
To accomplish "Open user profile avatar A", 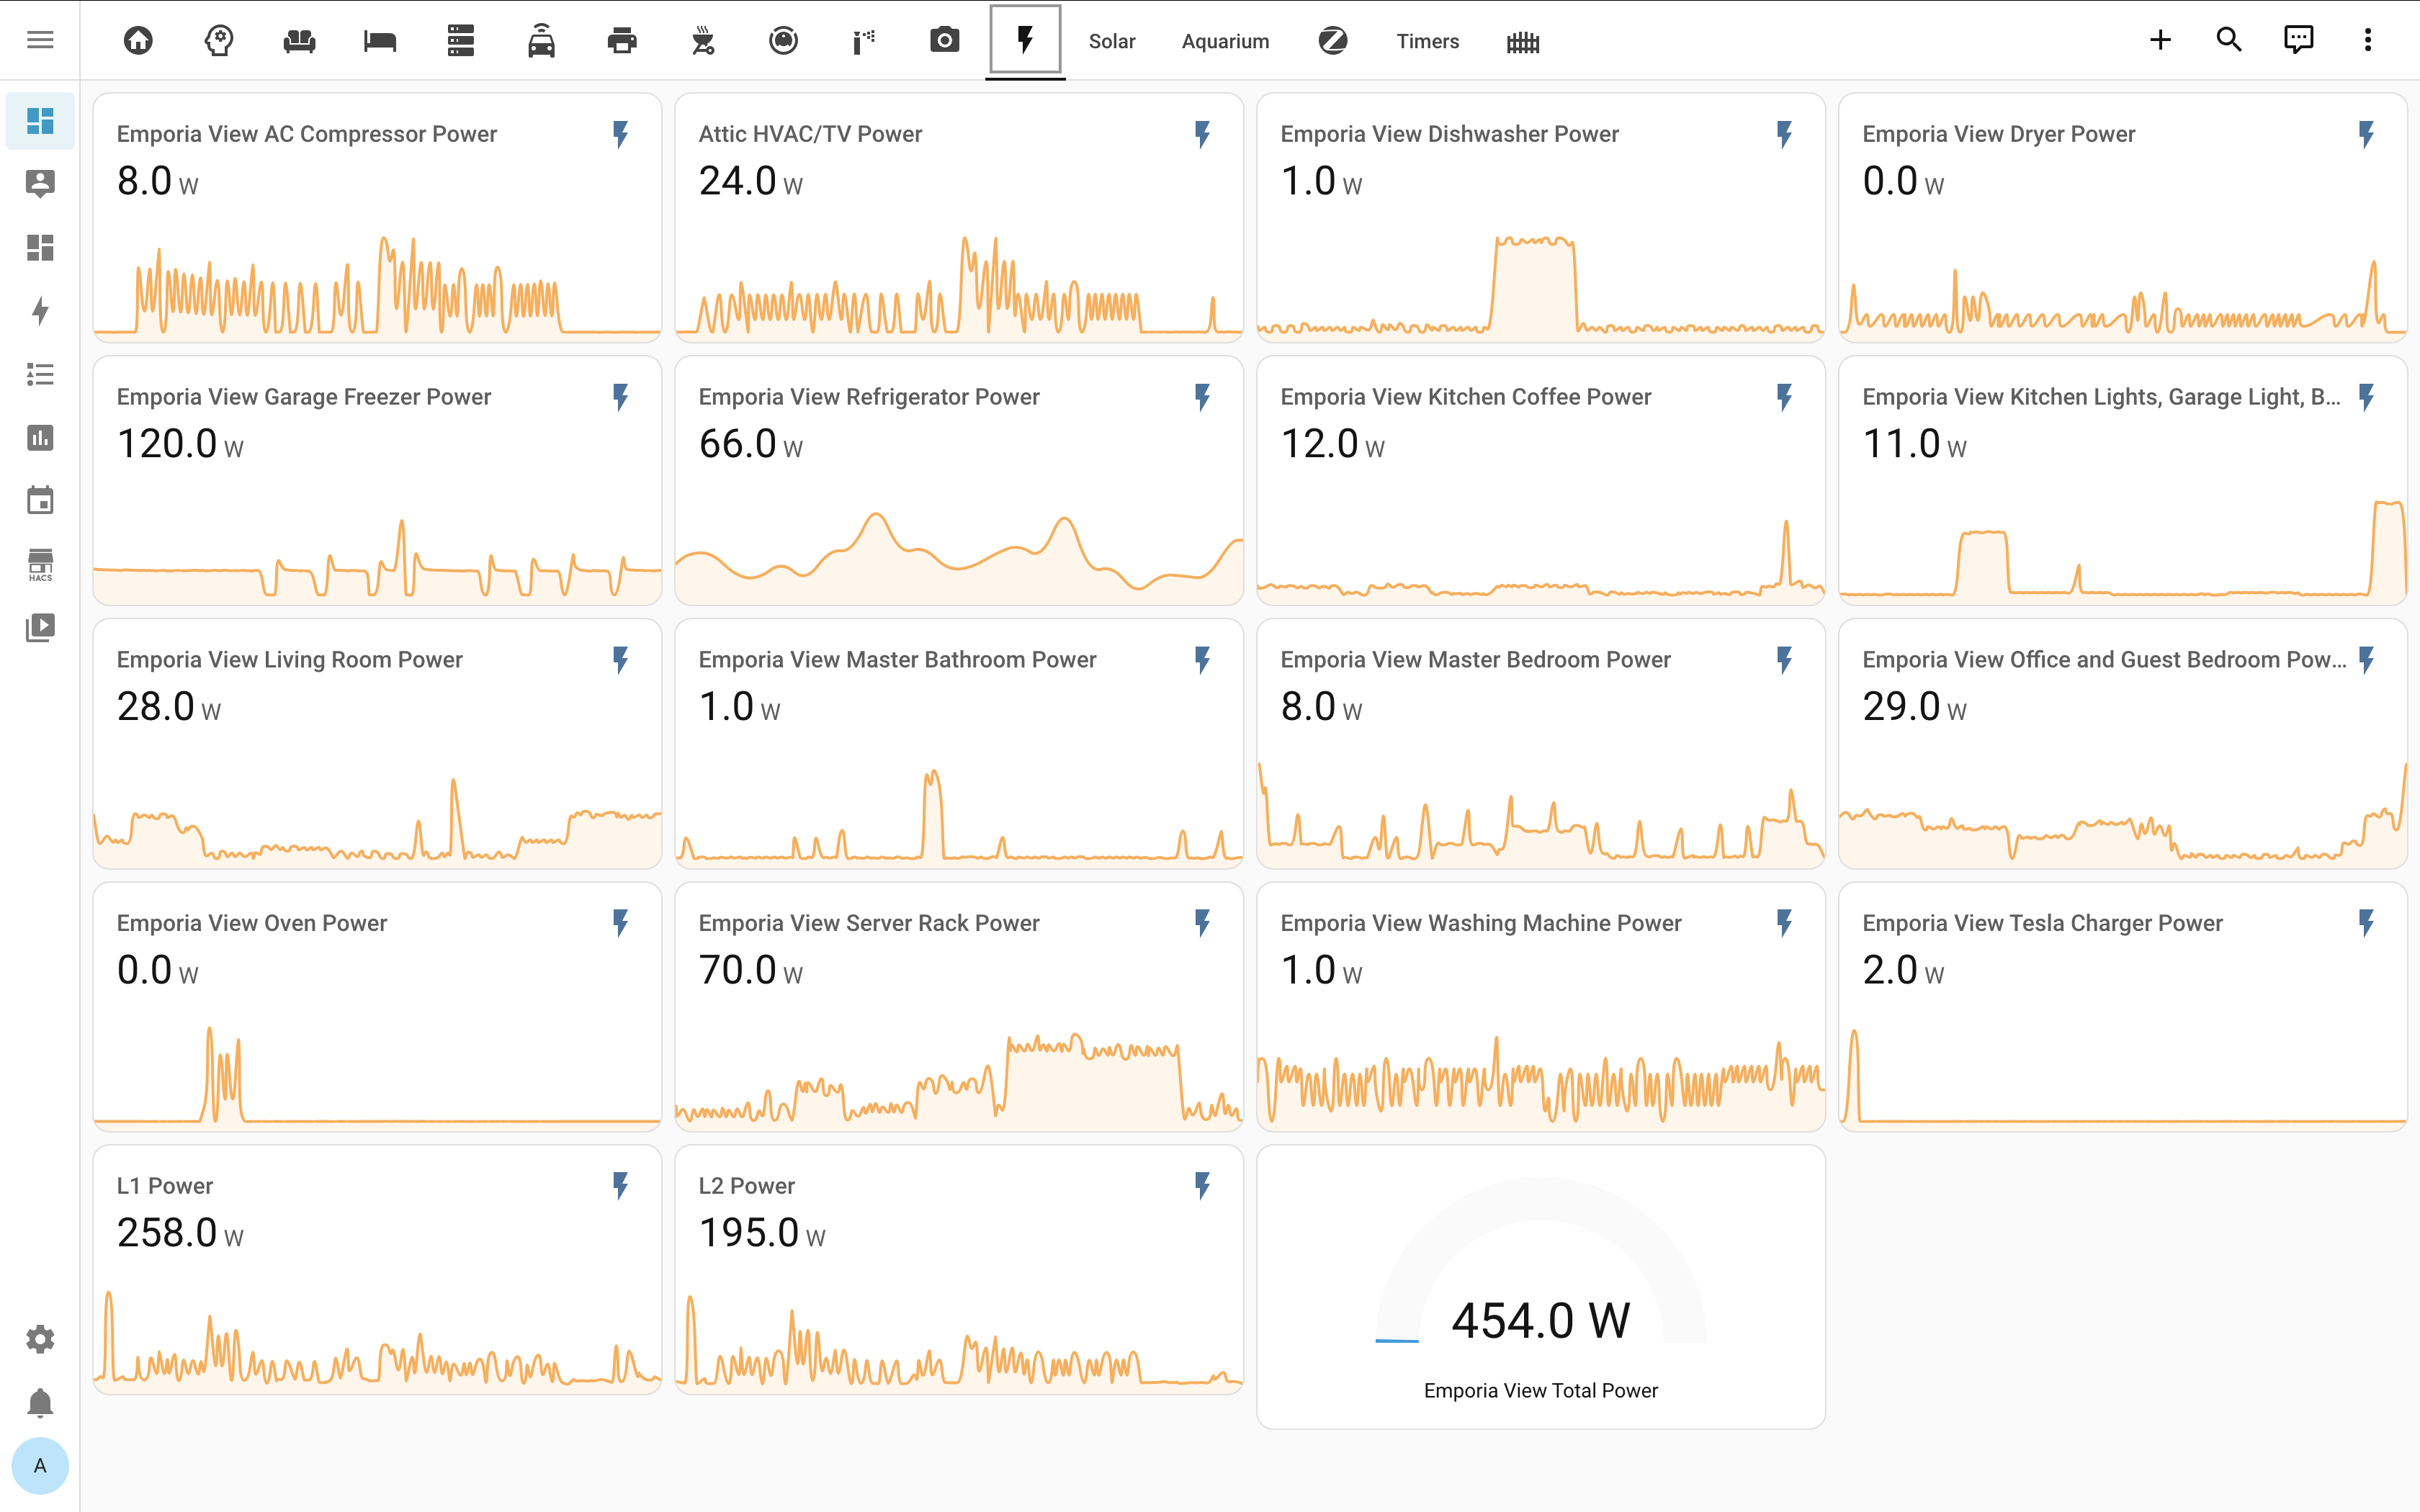I will point(40,1466).
